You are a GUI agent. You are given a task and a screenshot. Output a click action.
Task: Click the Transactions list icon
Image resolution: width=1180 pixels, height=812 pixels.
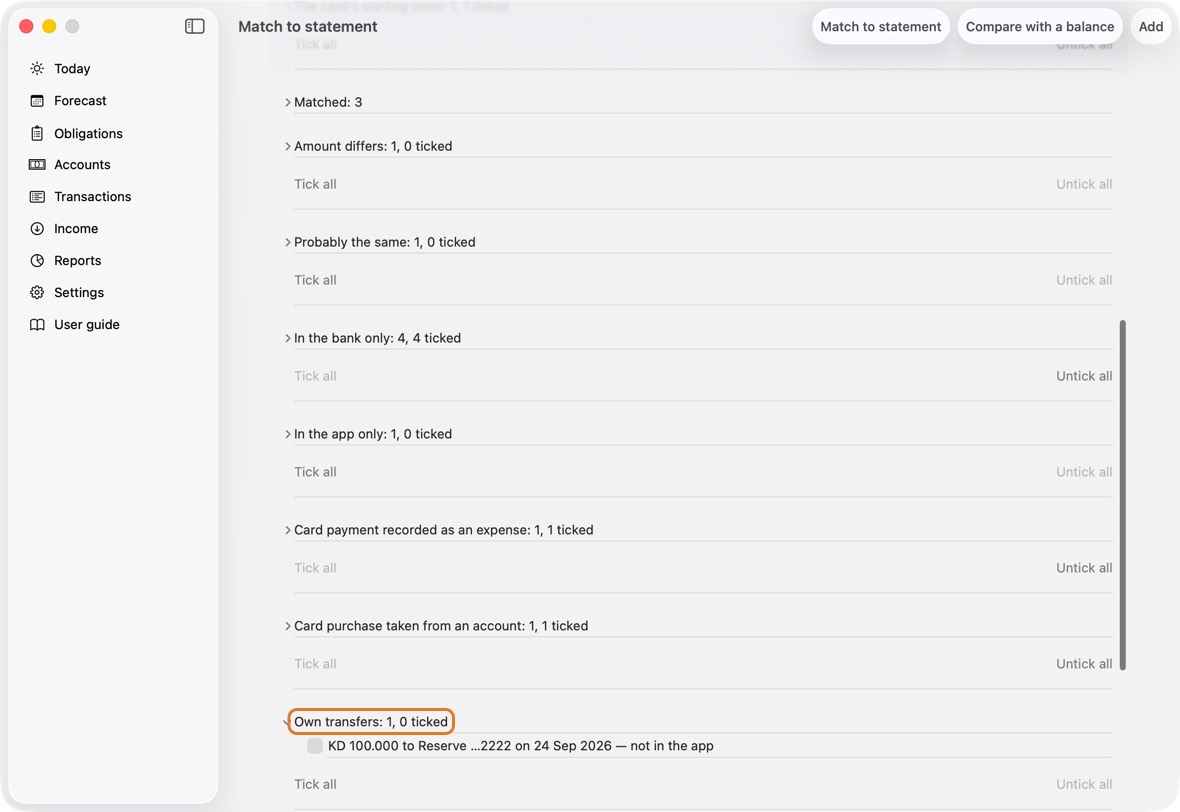pos(37,196)
